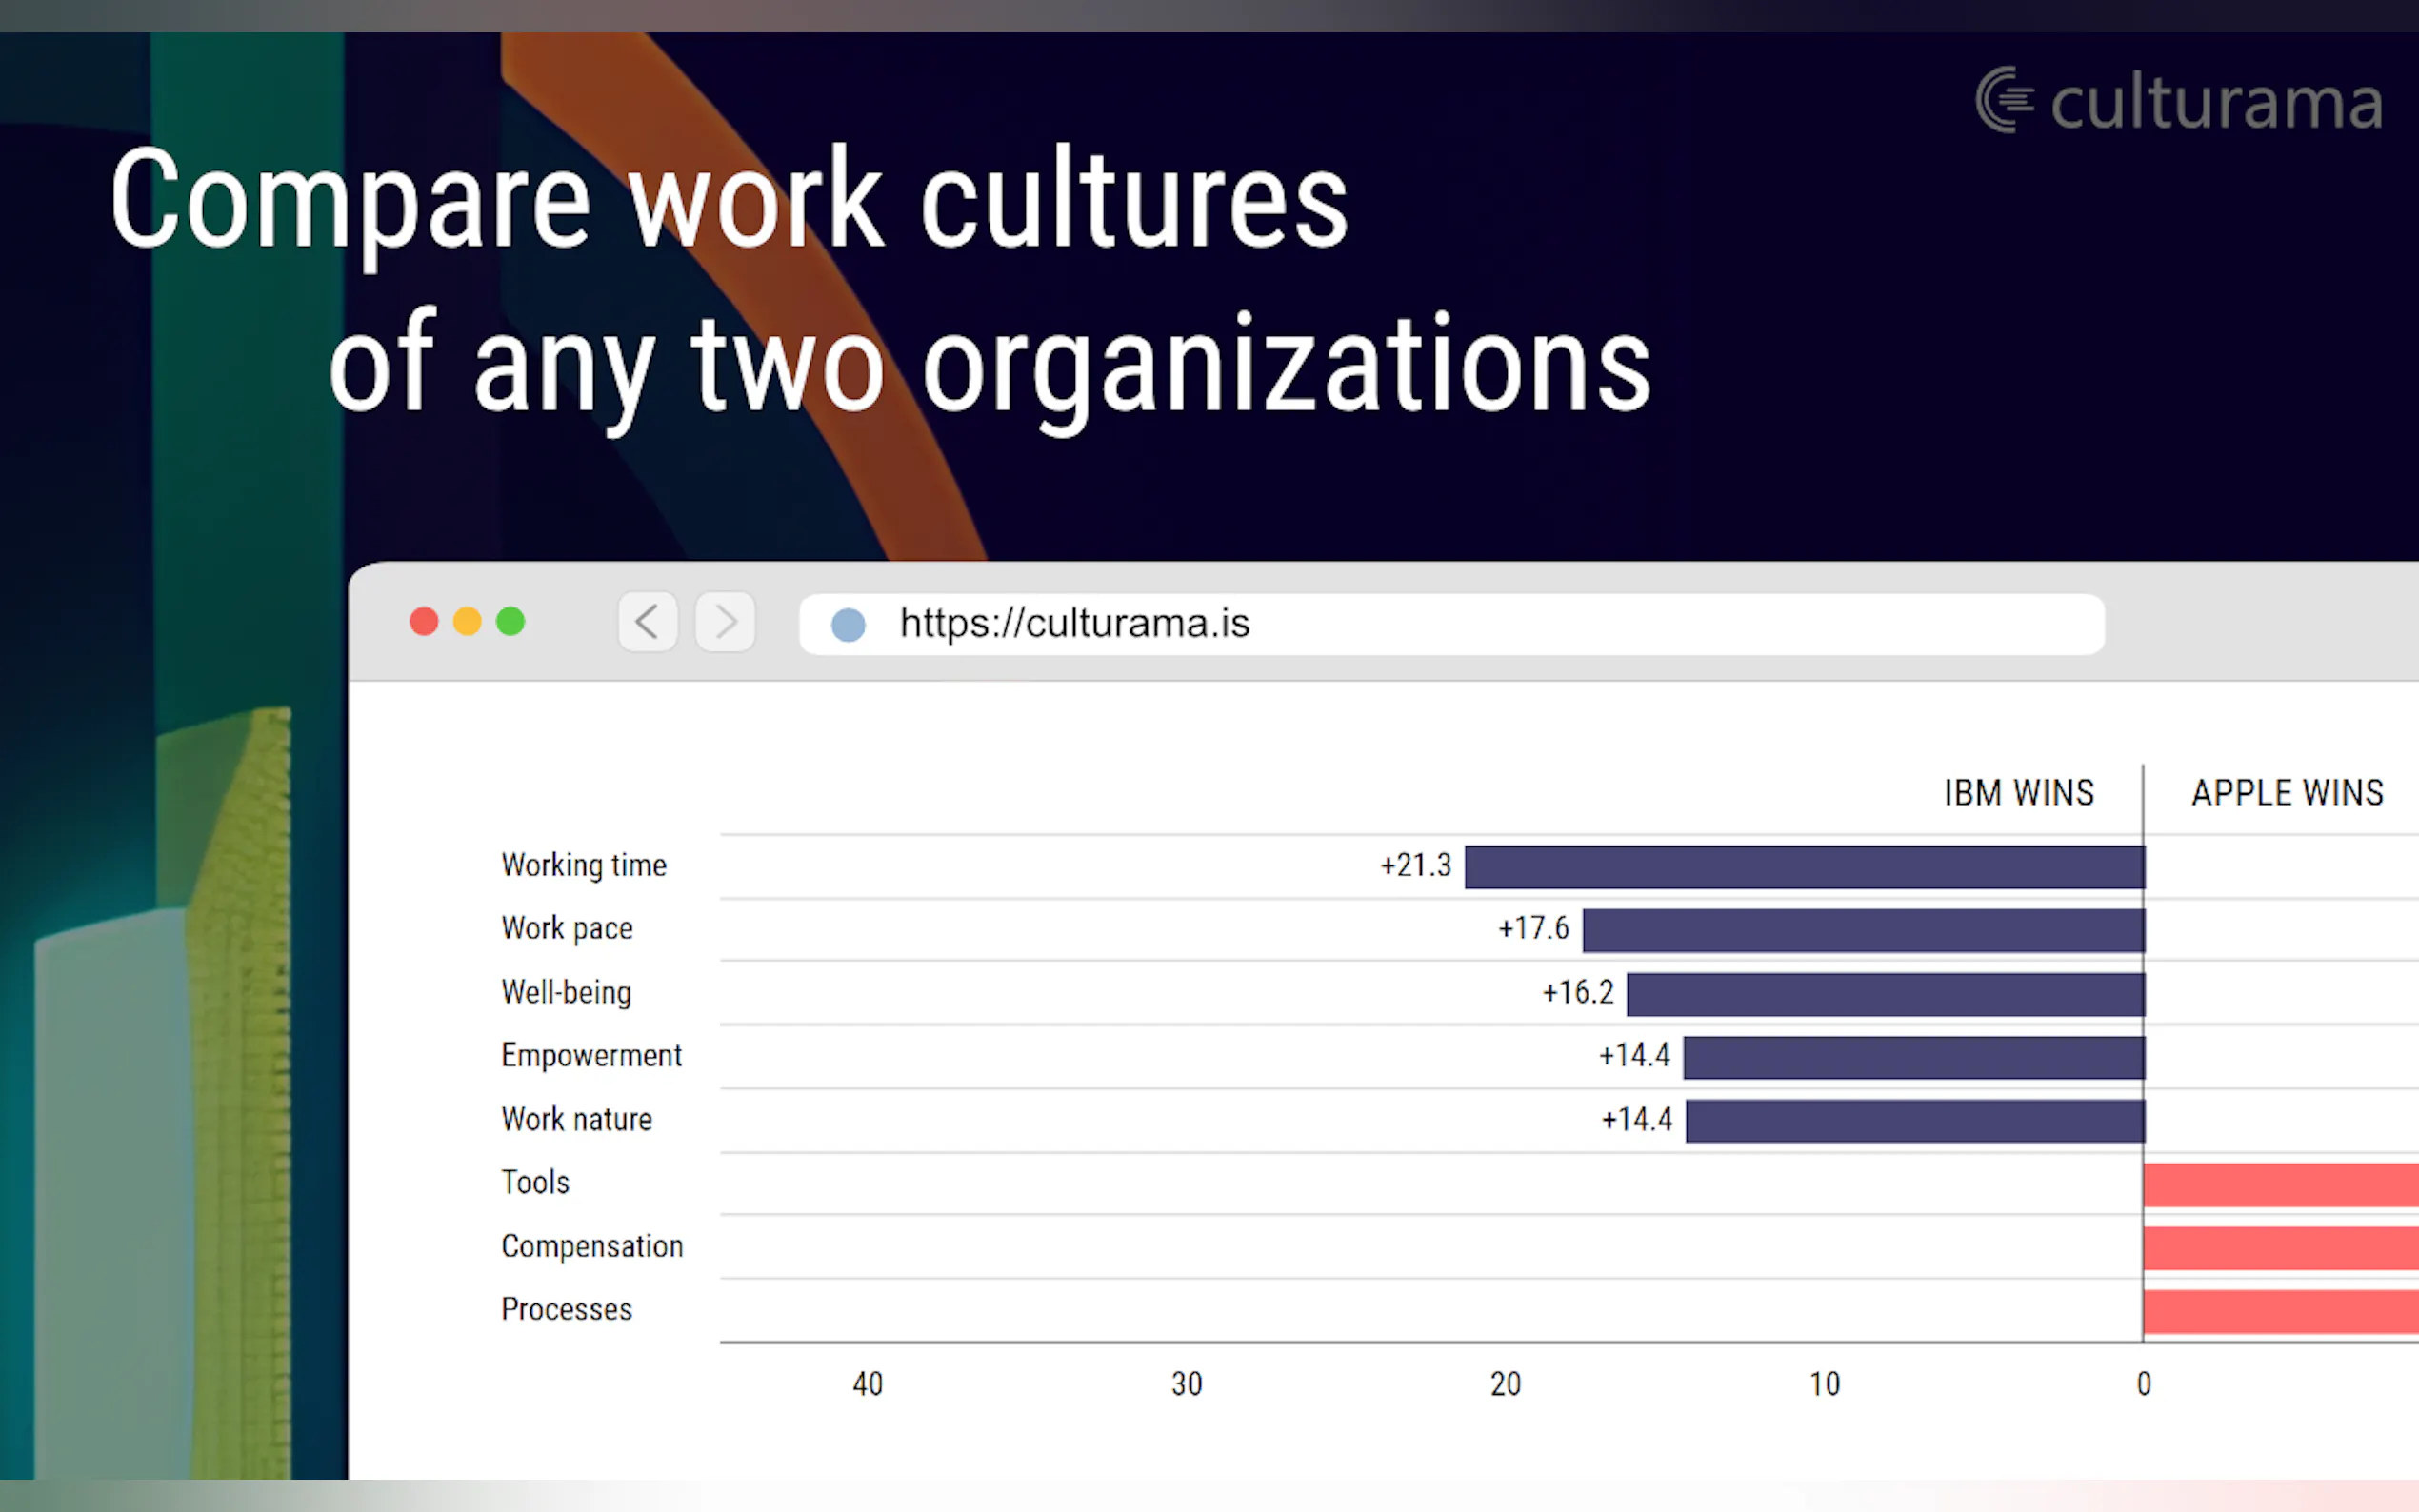Click the Well-being +16.2 bar

pos(1885,994)
